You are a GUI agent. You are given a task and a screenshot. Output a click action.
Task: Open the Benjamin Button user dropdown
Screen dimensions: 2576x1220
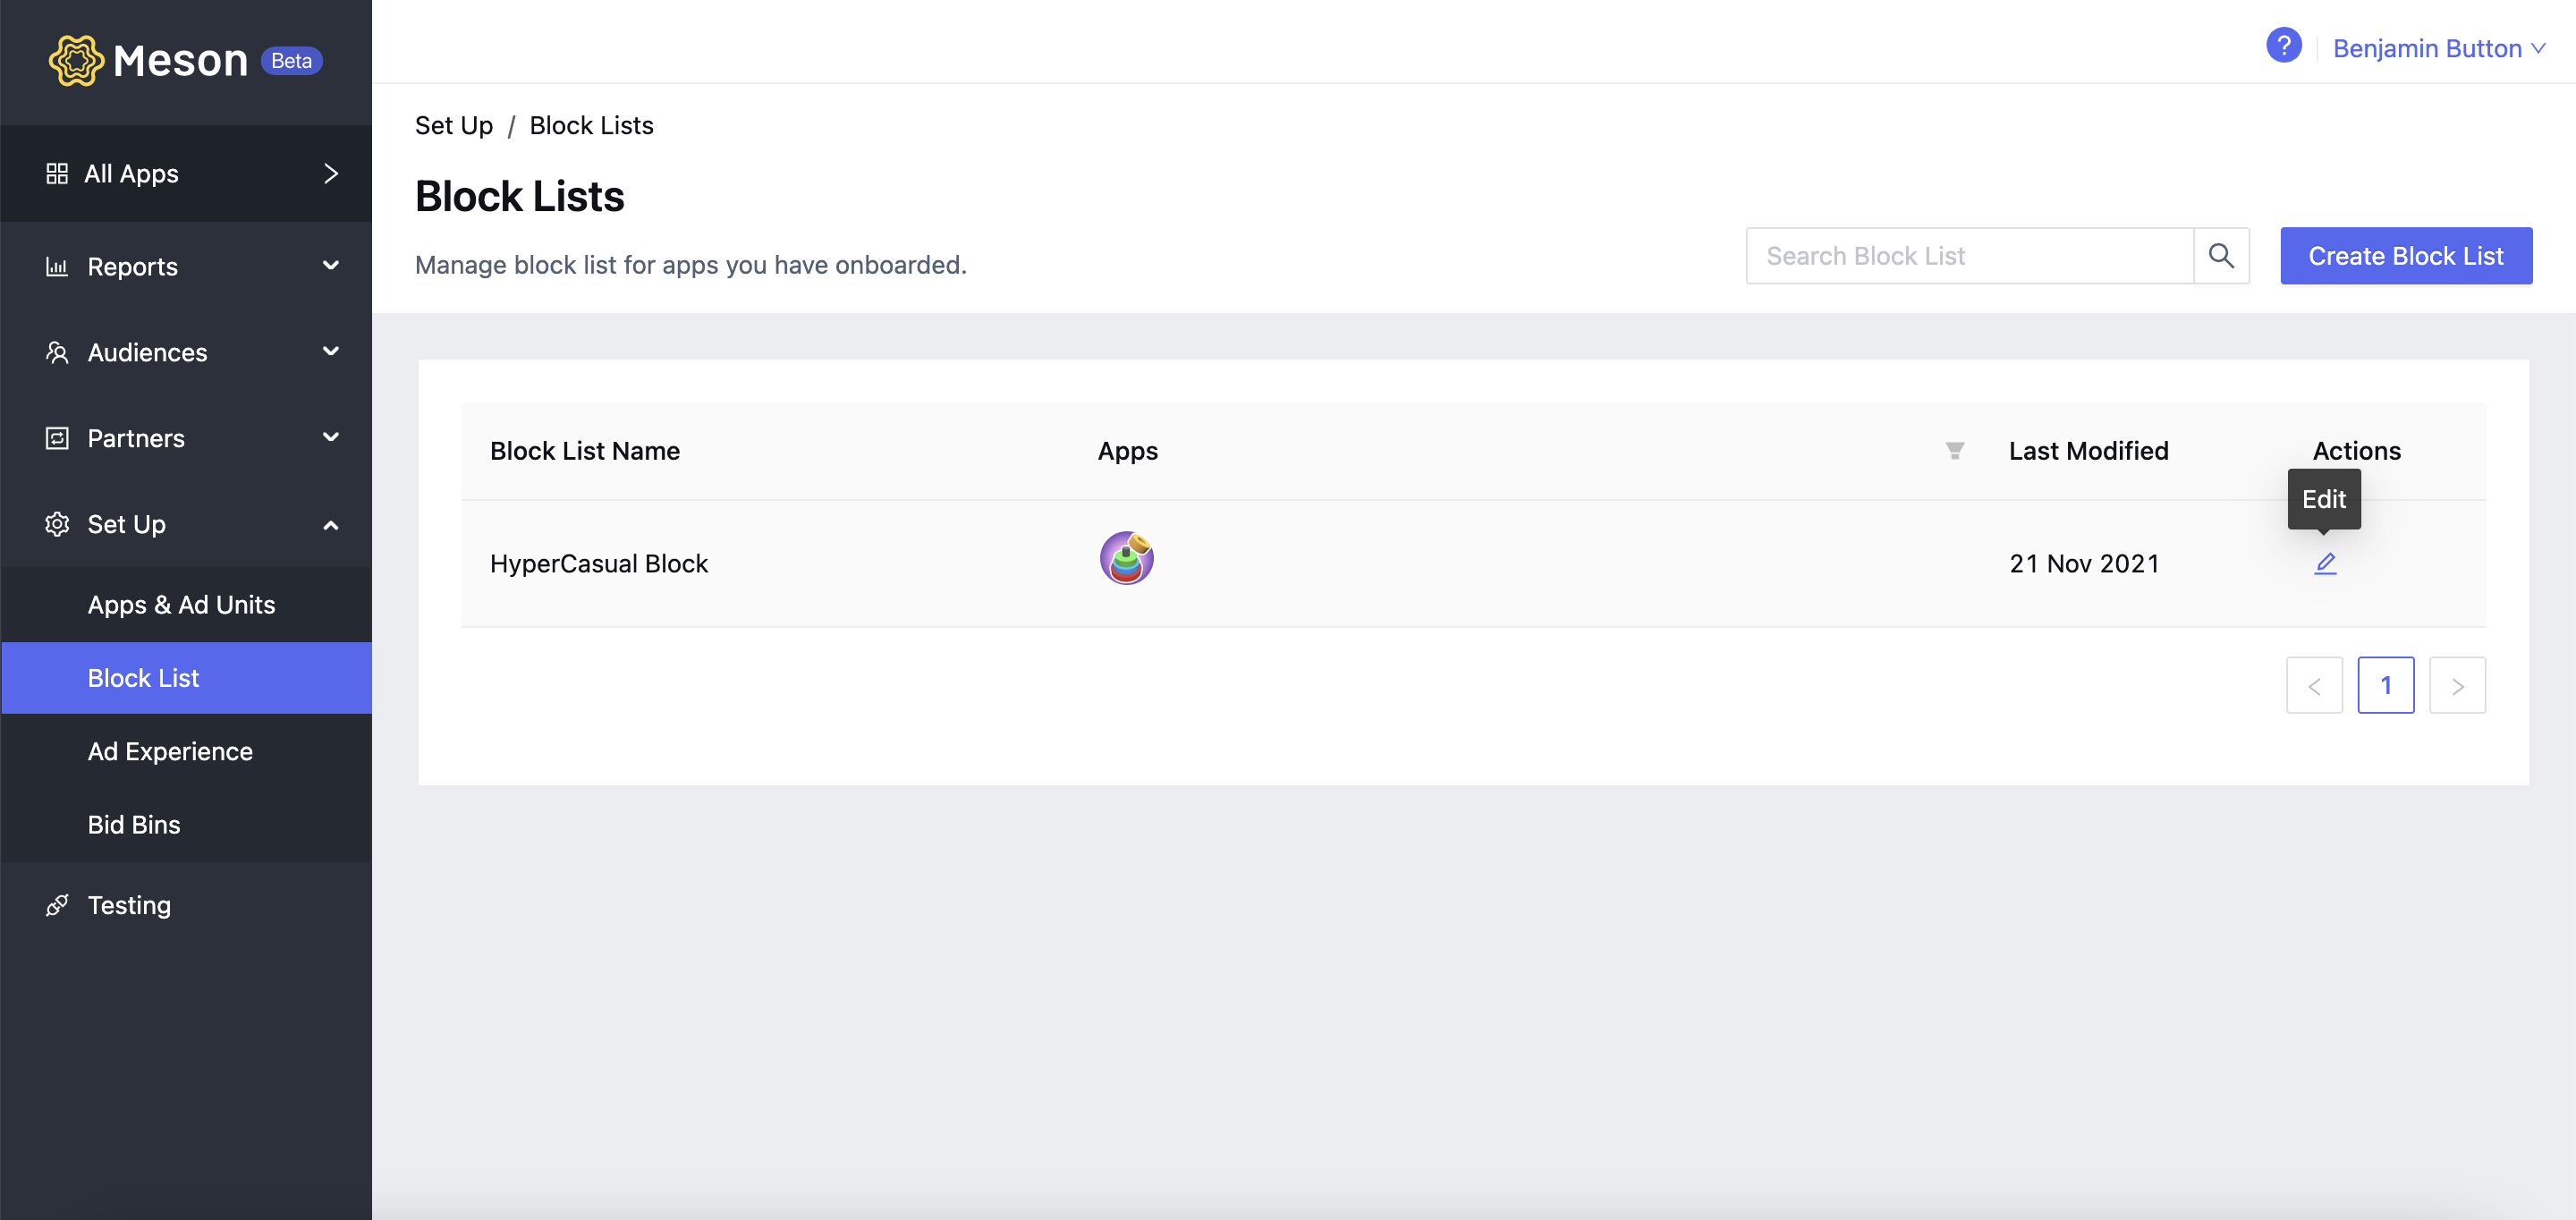2439,48
